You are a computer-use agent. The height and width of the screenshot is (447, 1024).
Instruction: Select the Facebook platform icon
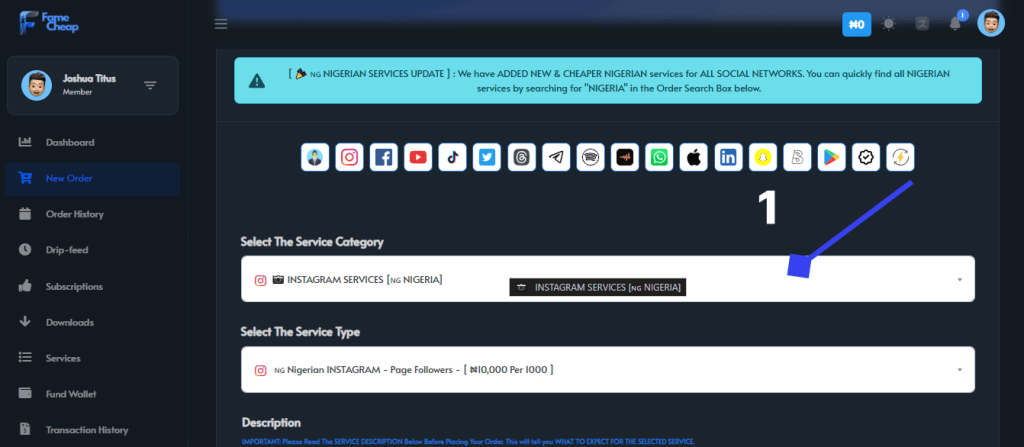384,157
